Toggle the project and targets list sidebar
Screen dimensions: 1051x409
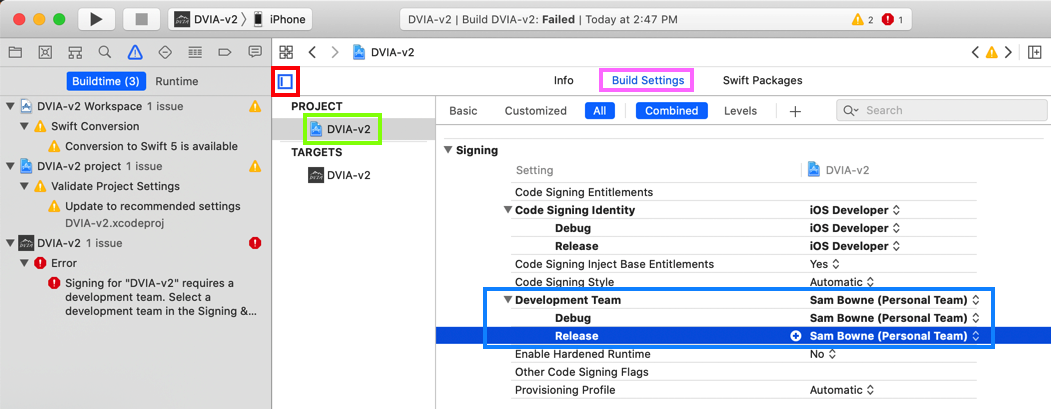285,81
